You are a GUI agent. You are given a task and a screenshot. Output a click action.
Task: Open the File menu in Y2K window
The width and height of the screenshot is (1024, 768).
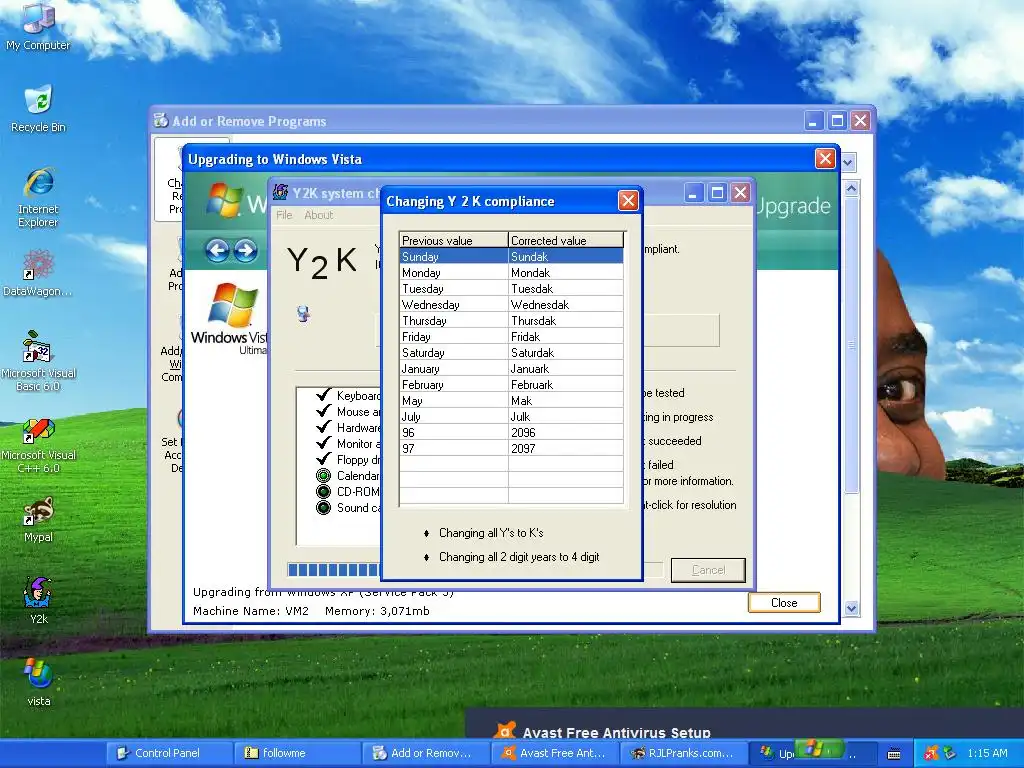click(284, 215)
